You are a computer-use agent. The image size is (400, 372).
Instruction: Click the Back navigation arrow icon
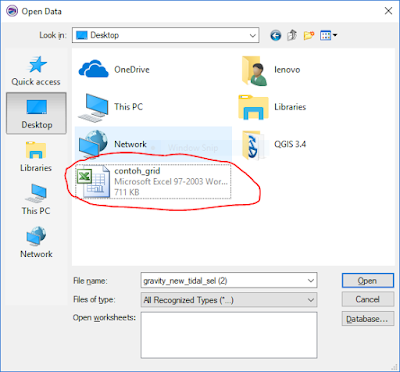tap(275, 35)
